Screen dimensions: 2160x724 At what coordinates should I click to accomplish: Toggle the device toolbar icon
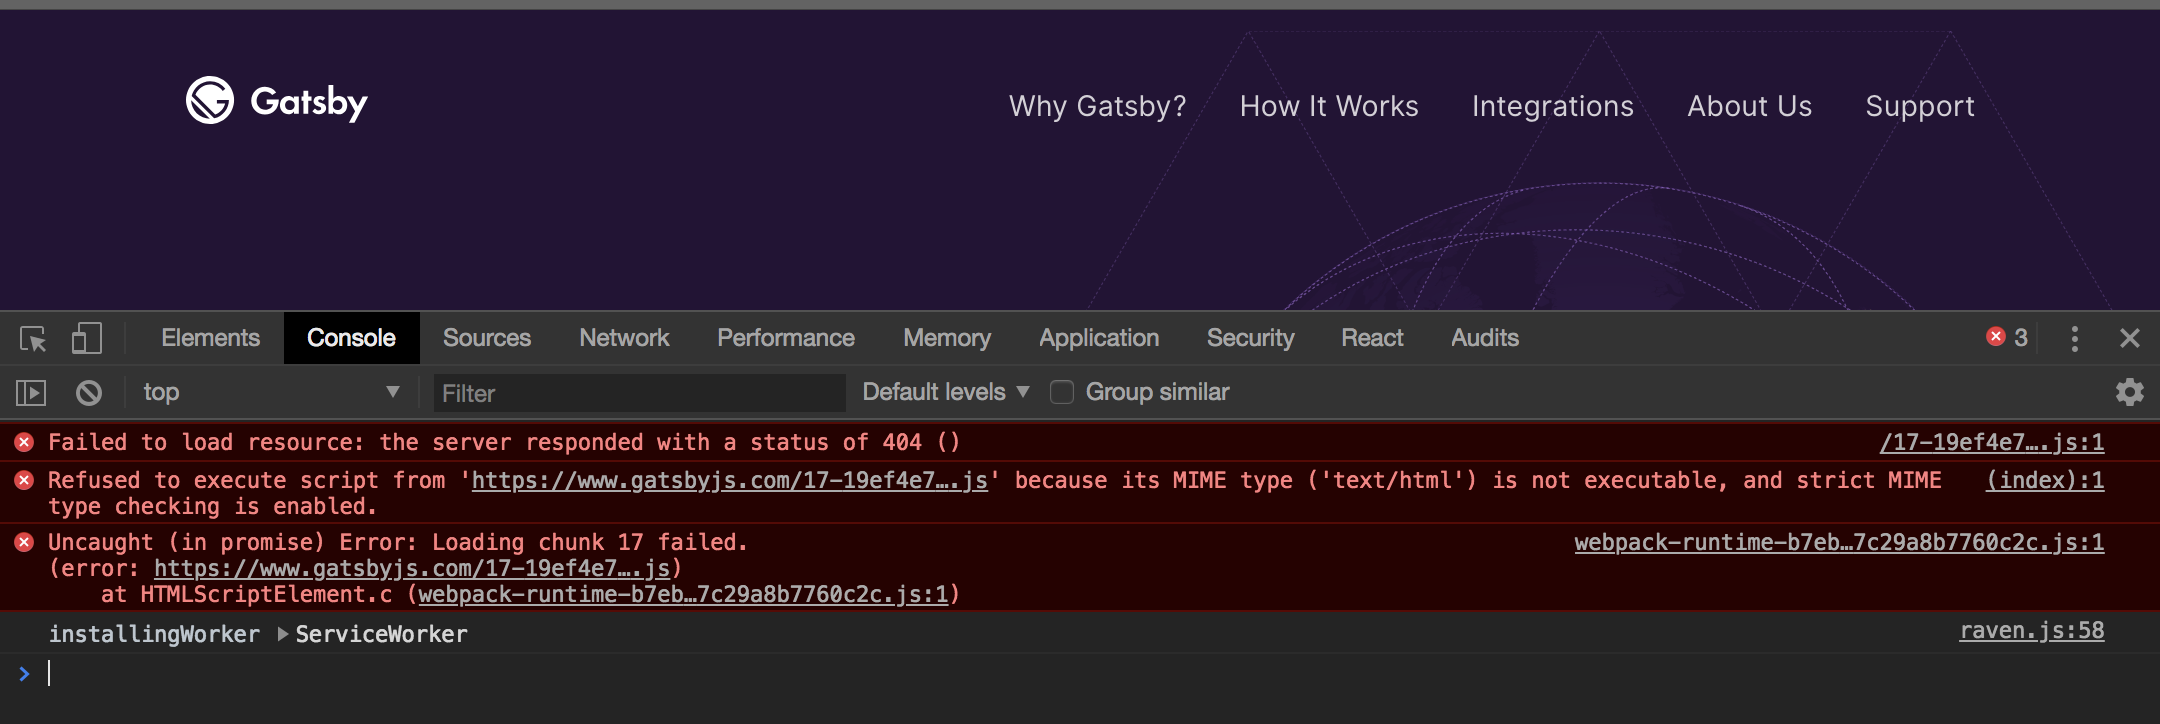pos(87,338)
